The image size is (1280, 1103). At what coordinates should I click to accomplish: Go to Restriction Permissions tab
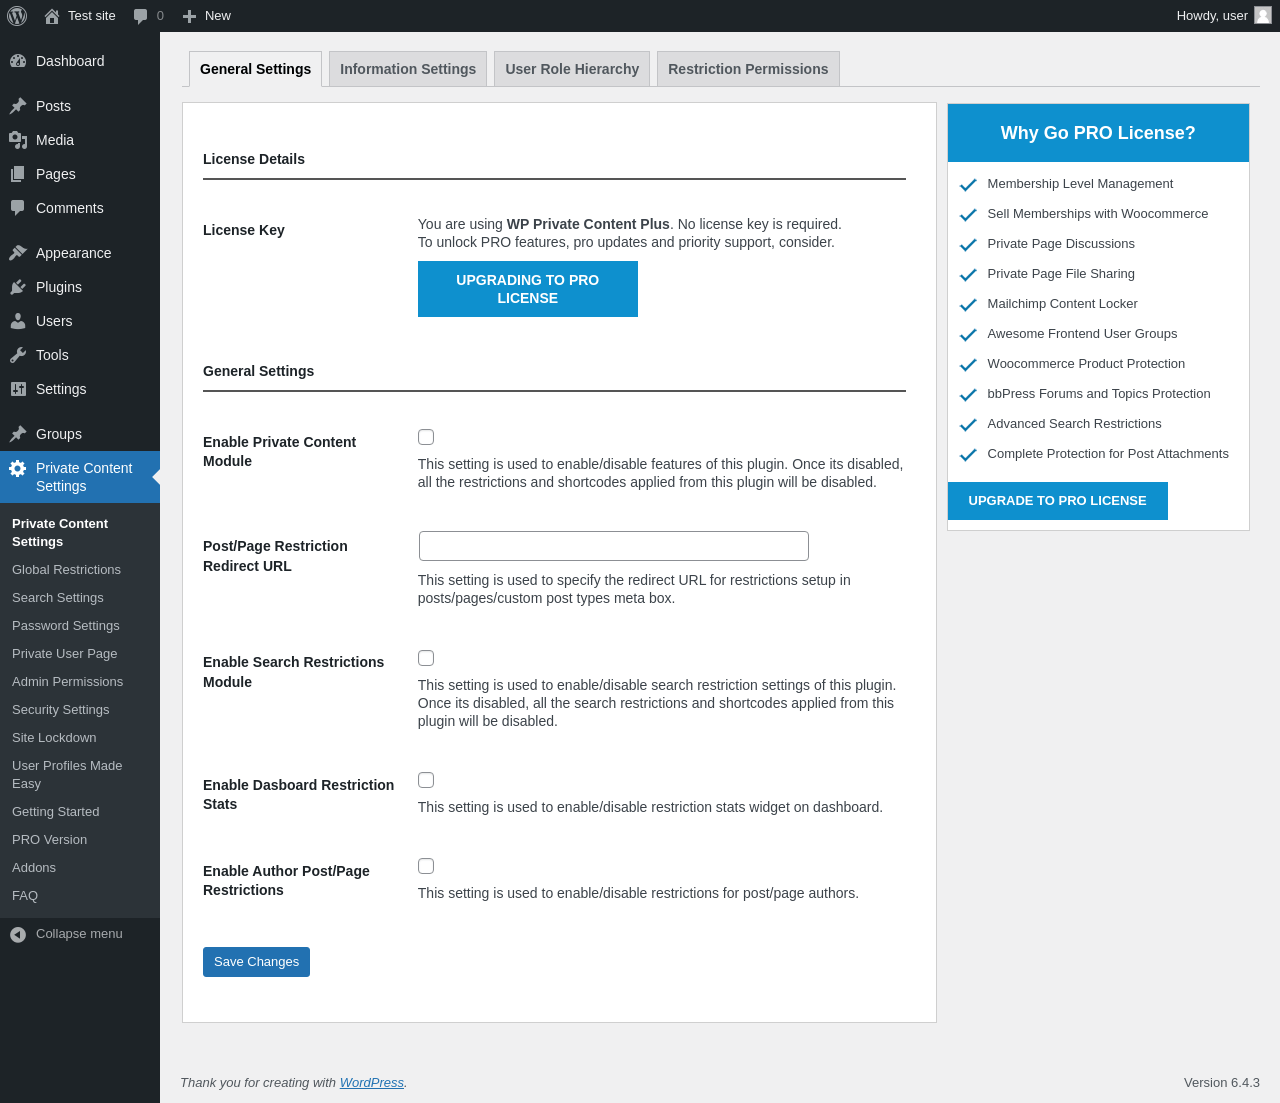click(748, 69)
